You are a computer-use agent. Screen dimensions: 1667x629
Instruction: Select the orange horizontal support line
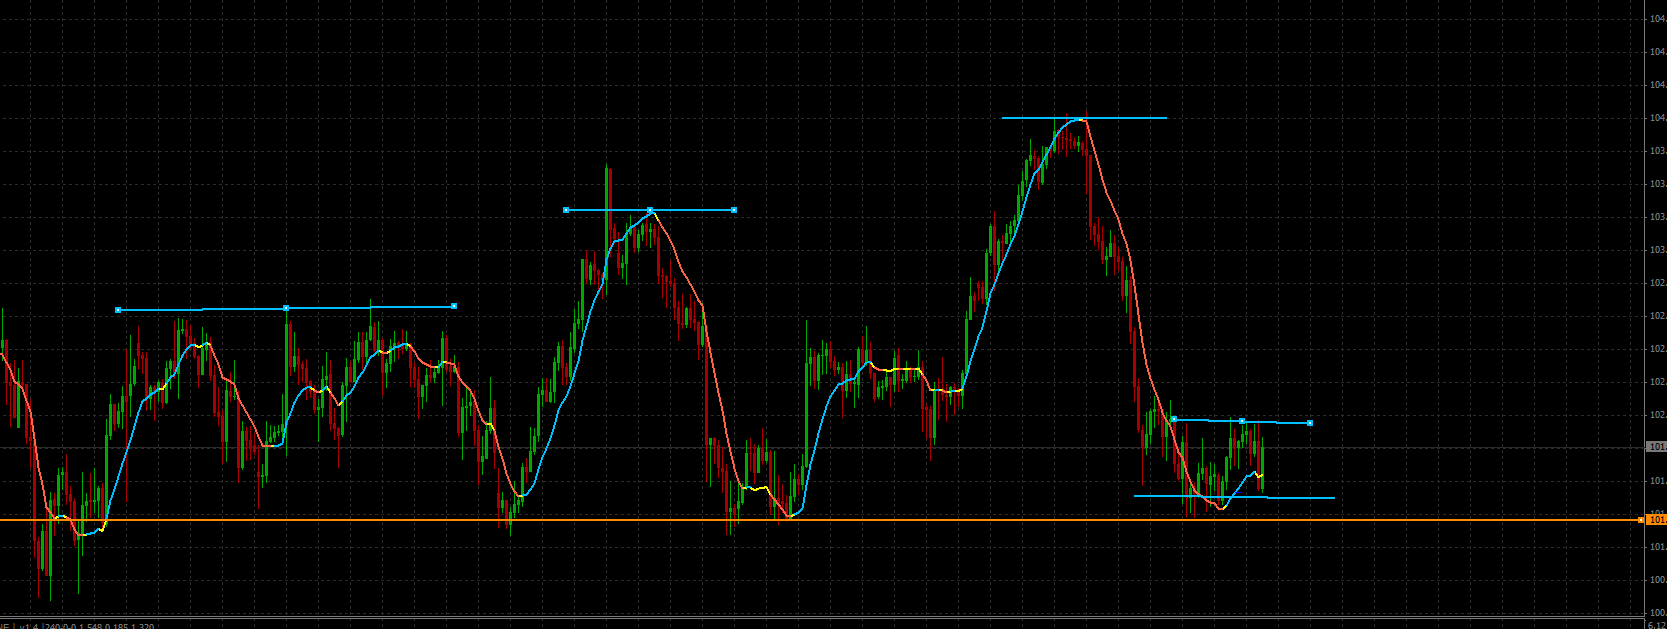(900, 520)
